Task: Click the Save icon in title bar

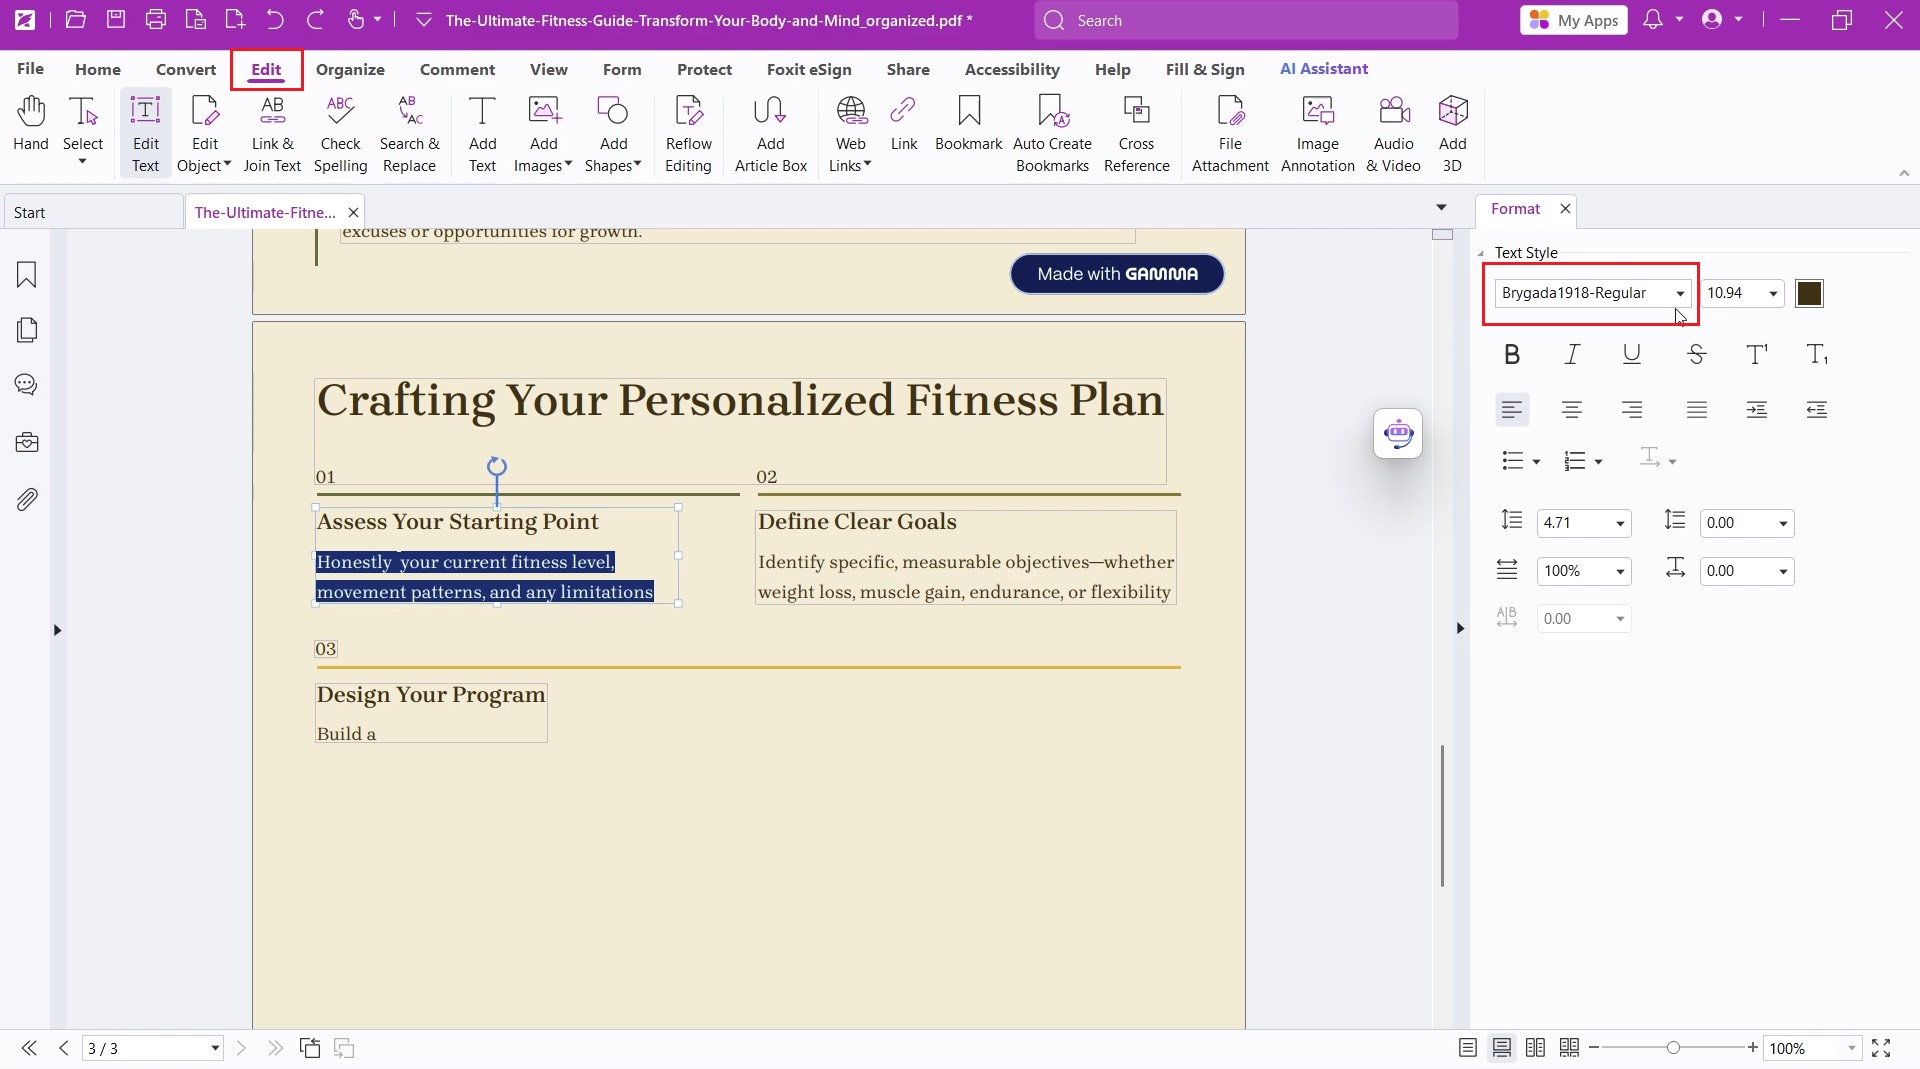Action: pyautogui.click(x=116, y=20)
